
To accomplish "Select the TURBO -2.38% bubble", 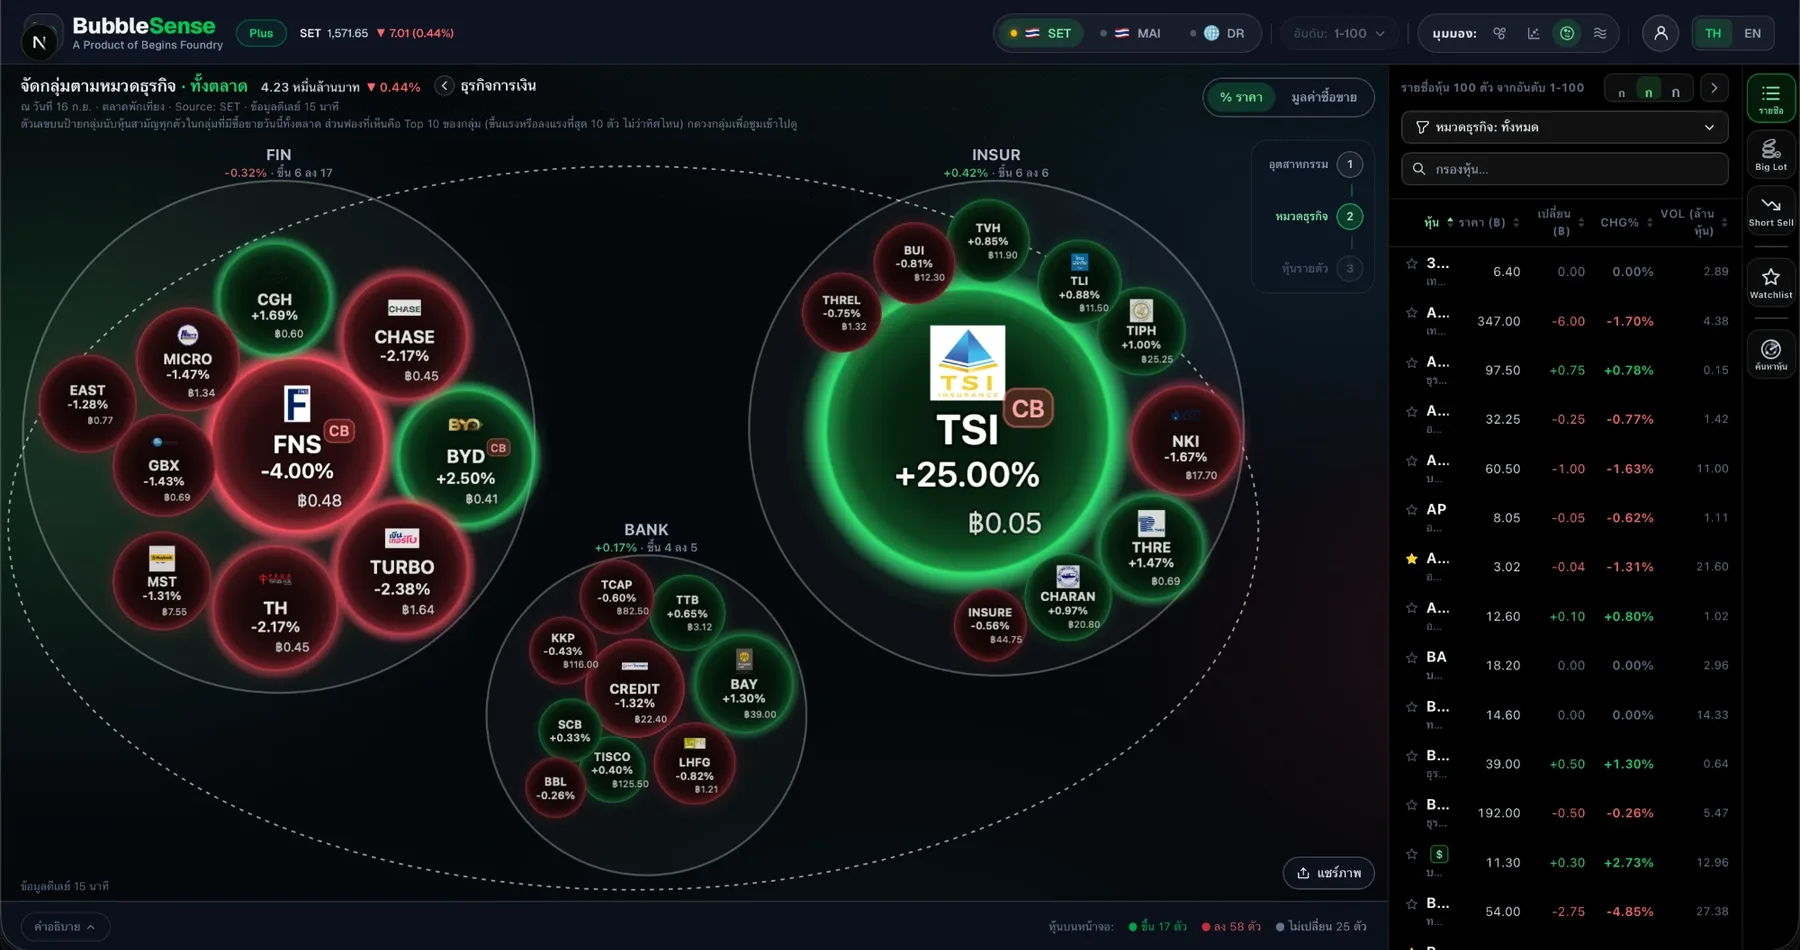I will (x=402, y=569).
